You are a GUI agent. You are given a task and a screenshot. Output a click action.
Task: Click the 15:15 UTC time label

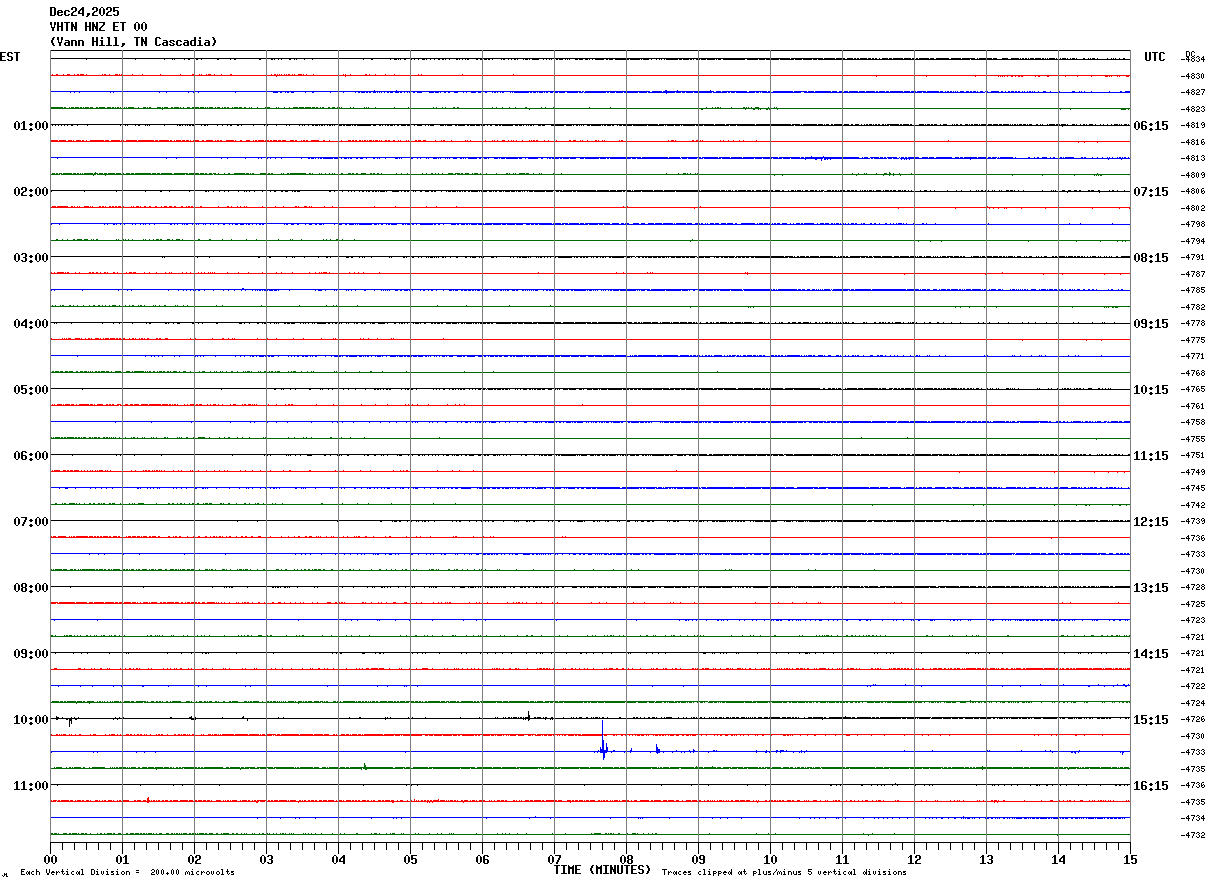pyautogui.click(x=1151, y=720)
